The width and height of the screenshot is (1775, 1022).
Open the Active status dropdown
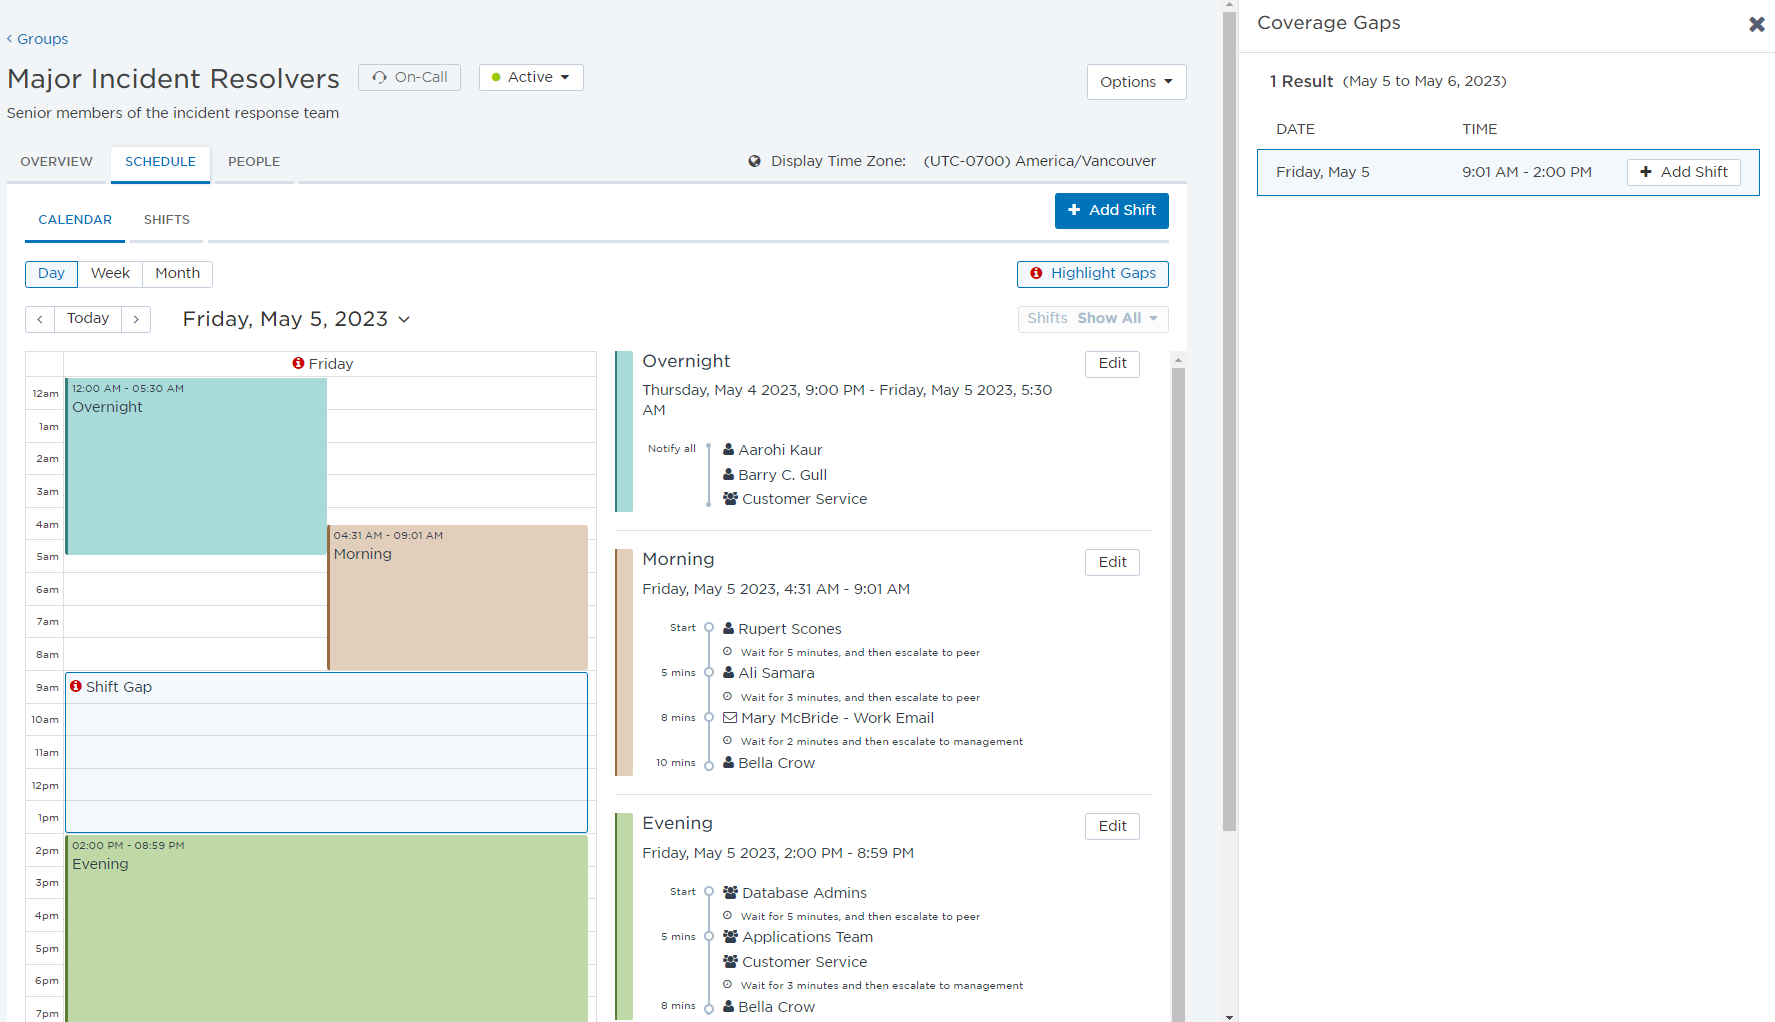[531, 77]
